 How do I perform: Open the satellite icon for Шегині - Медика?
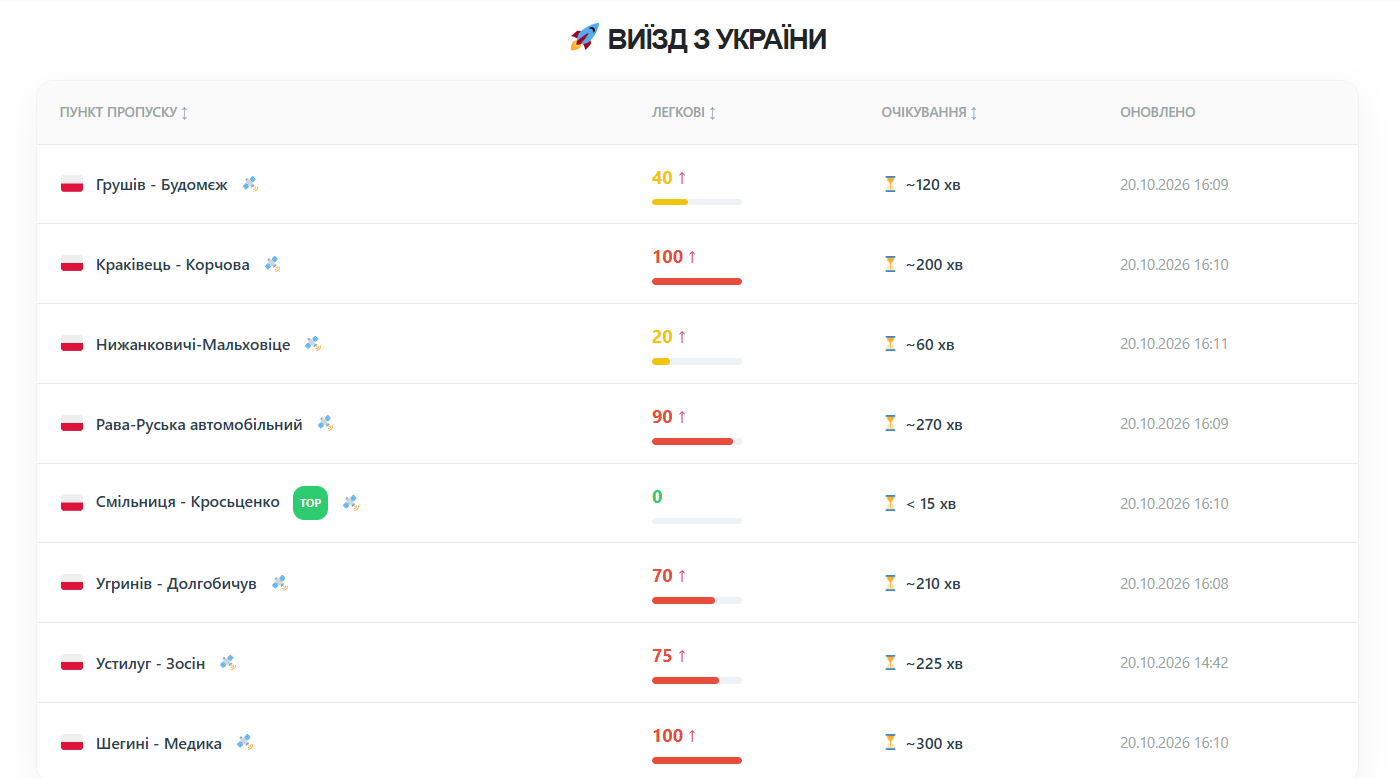pyautogui.click(x=244, y=743)
